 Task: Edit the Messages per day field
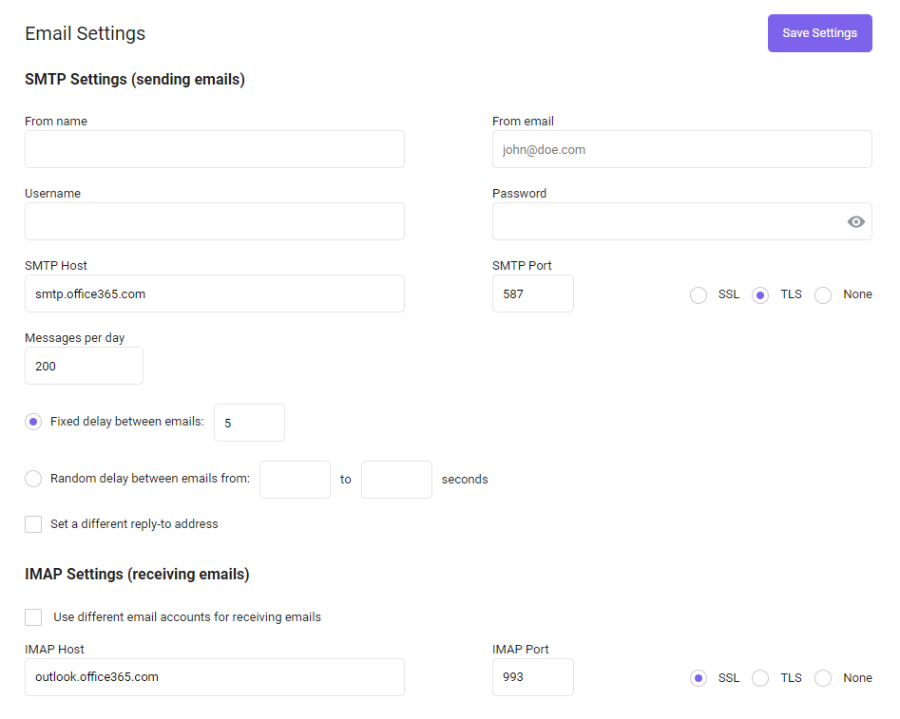coord(84,366)
